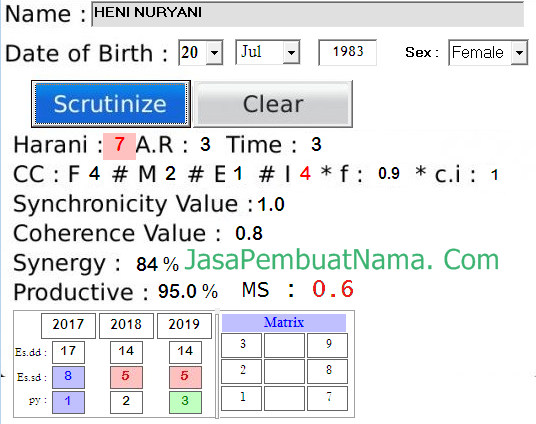
Task: Click the red I value 4
Action: click(x=305, y=174)
